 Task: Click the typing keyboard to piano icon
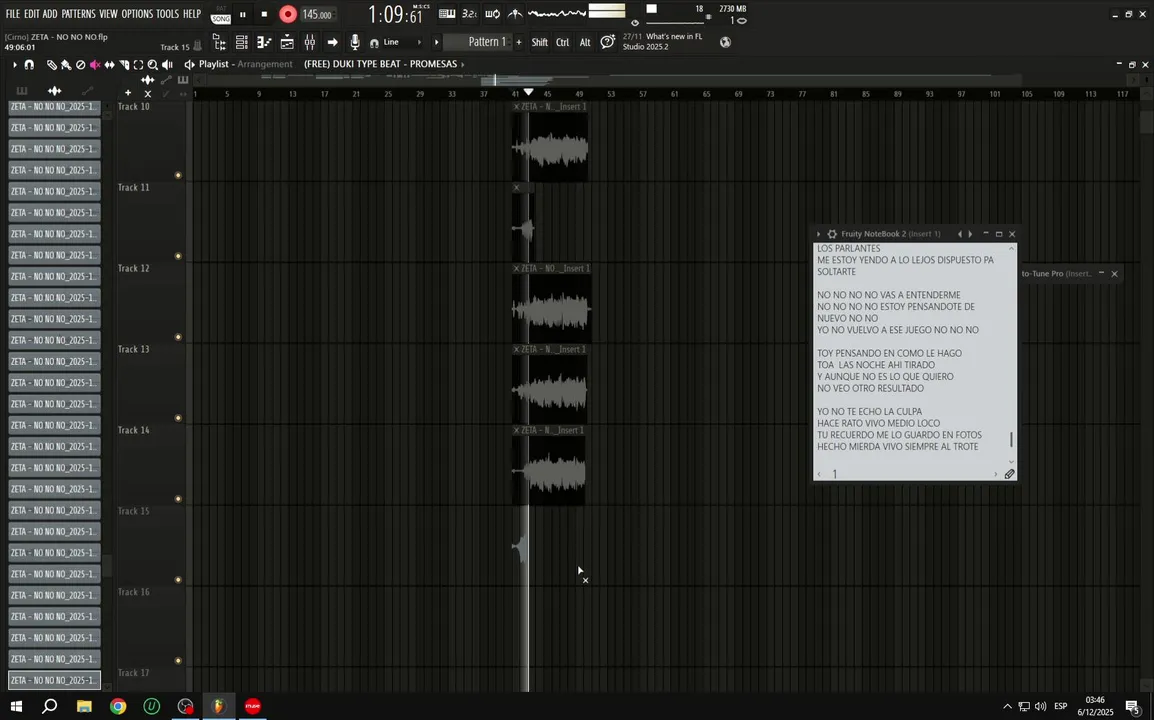pyautogui.click(x=447, y=14)
